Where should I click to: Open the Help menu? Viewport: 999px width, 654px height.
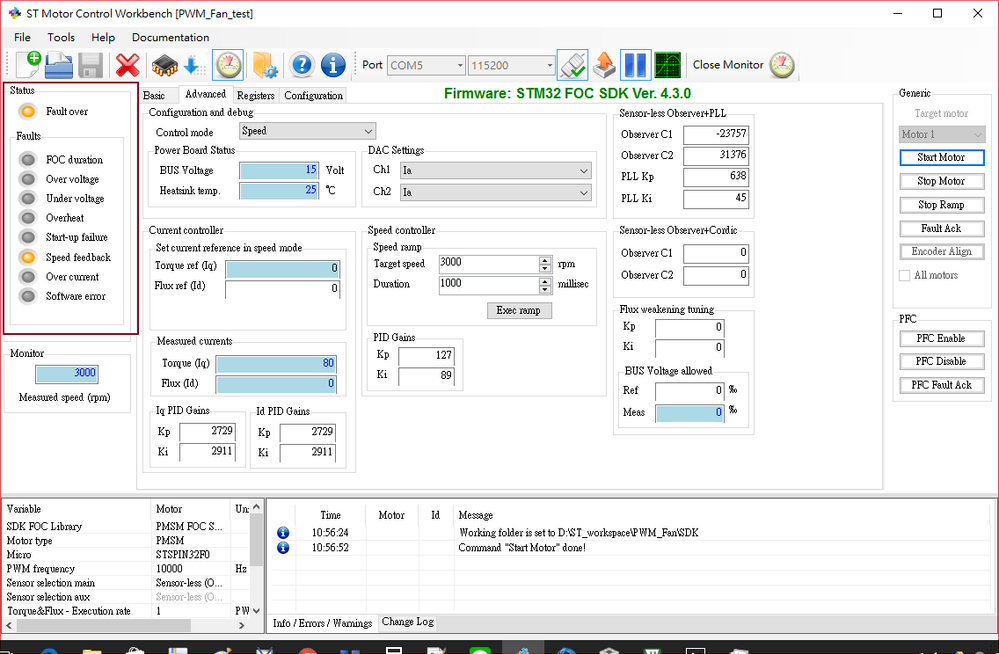pyautogui.click(x=103, y=37)
